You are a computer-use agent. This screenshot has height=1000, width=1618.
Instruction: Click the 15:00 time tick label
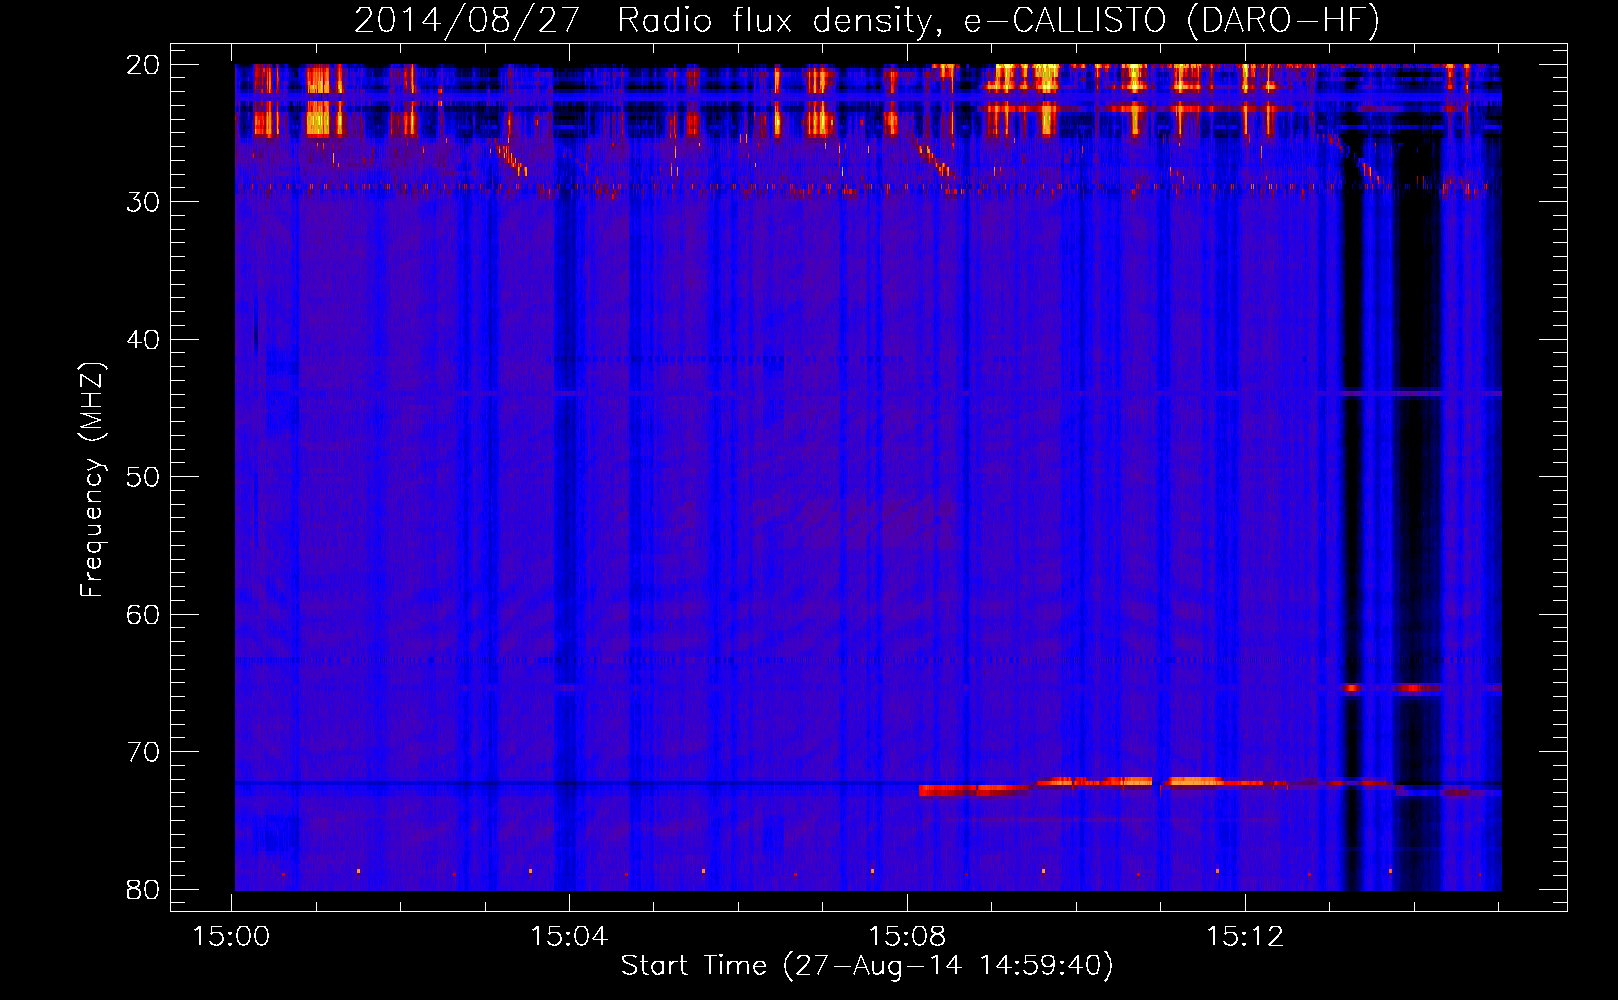pos(232,937)
